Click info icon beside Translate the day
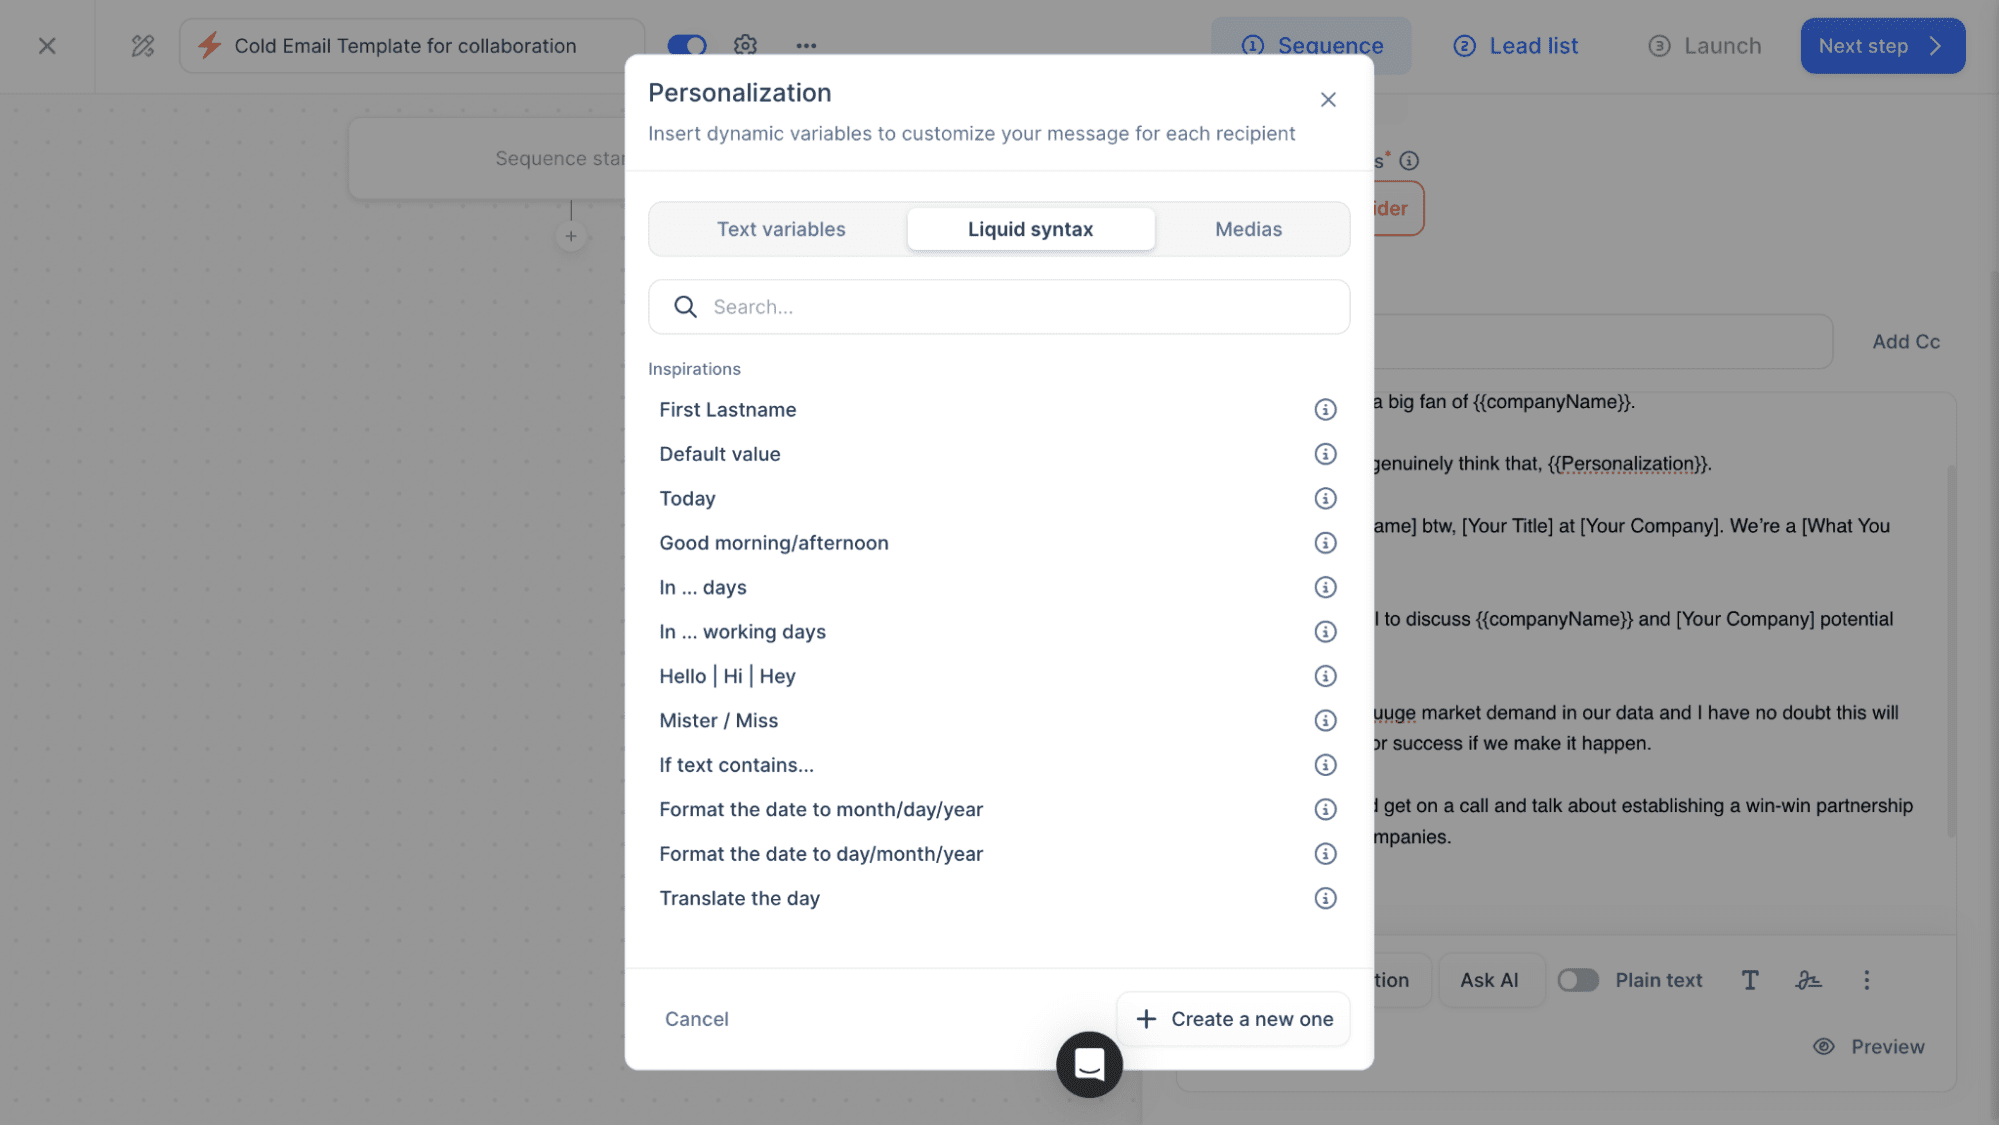Image resolution: width=1999 pixels, height=1126 pixels. click(1325, 898)
